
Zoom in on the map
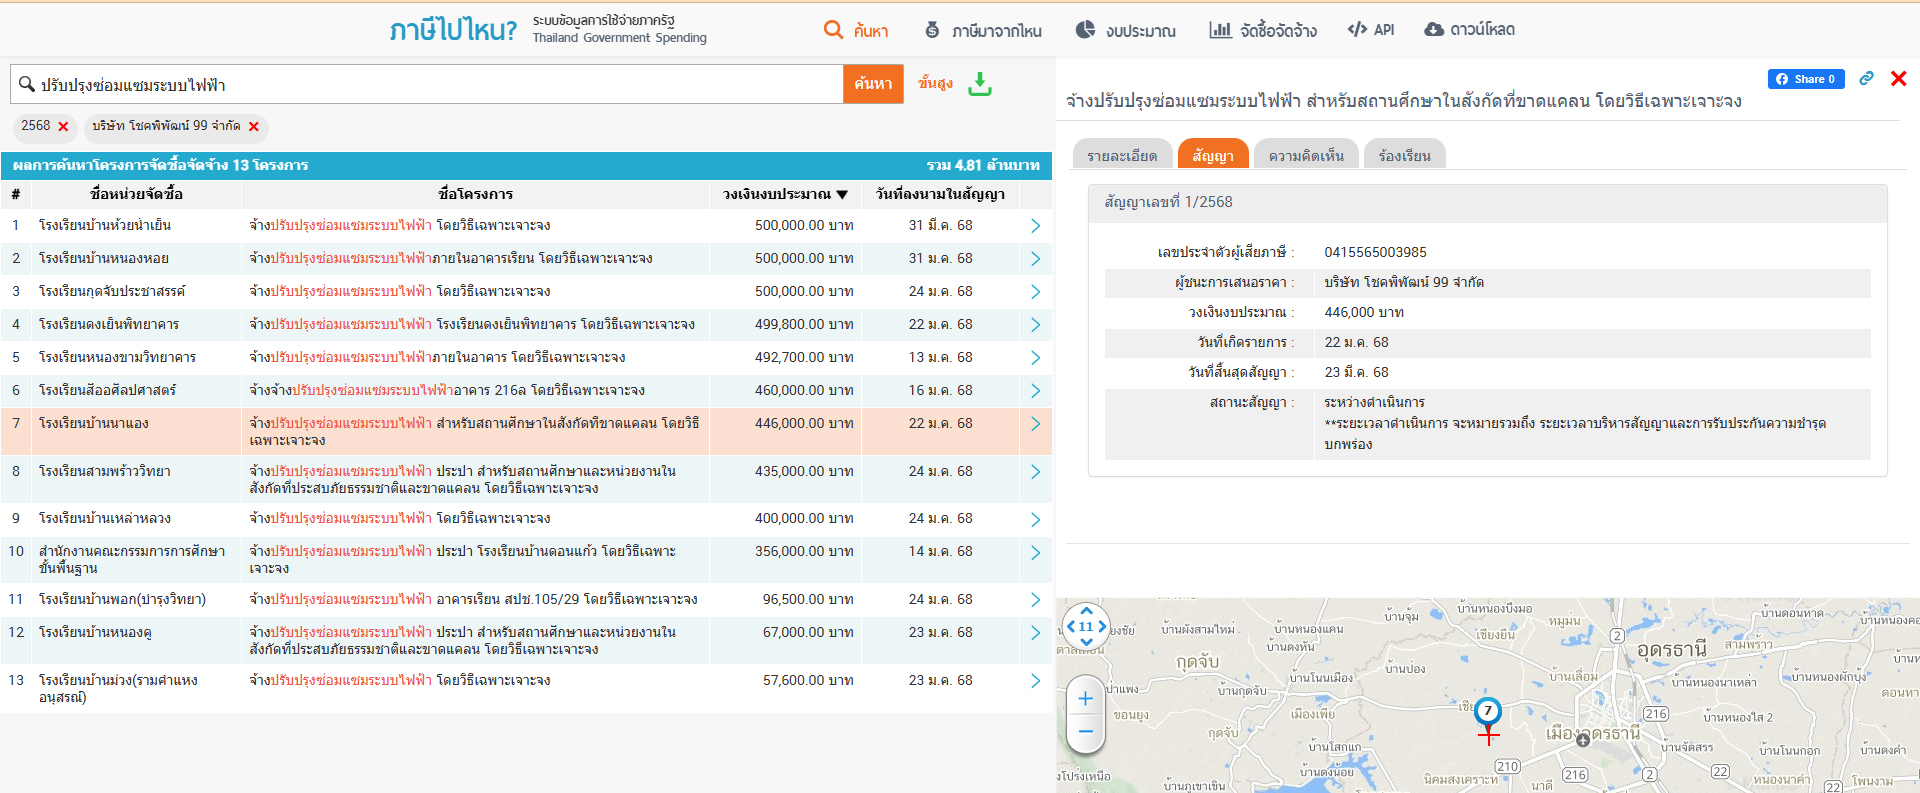(1085, 699)
